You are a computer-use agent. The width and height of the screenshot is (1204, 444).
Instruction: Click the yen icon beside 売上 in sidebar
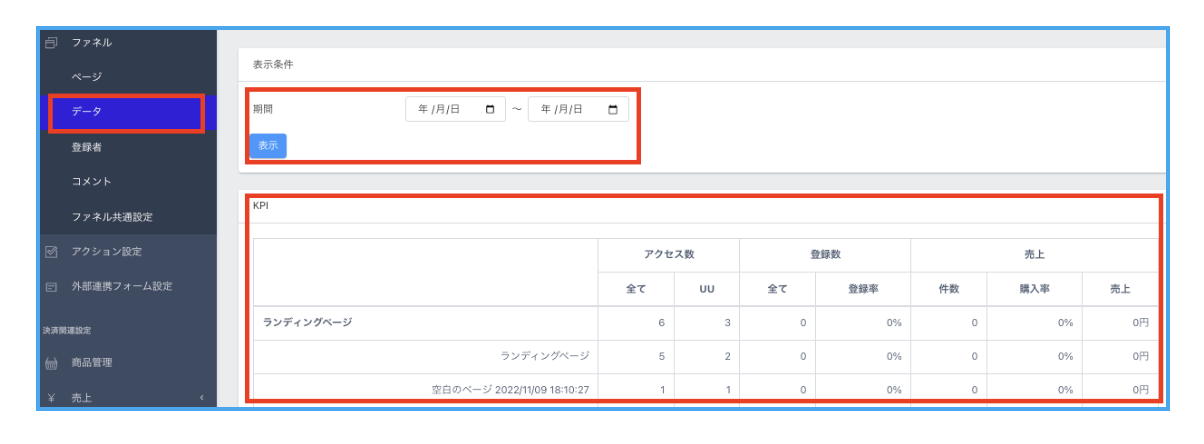(51, 398)
